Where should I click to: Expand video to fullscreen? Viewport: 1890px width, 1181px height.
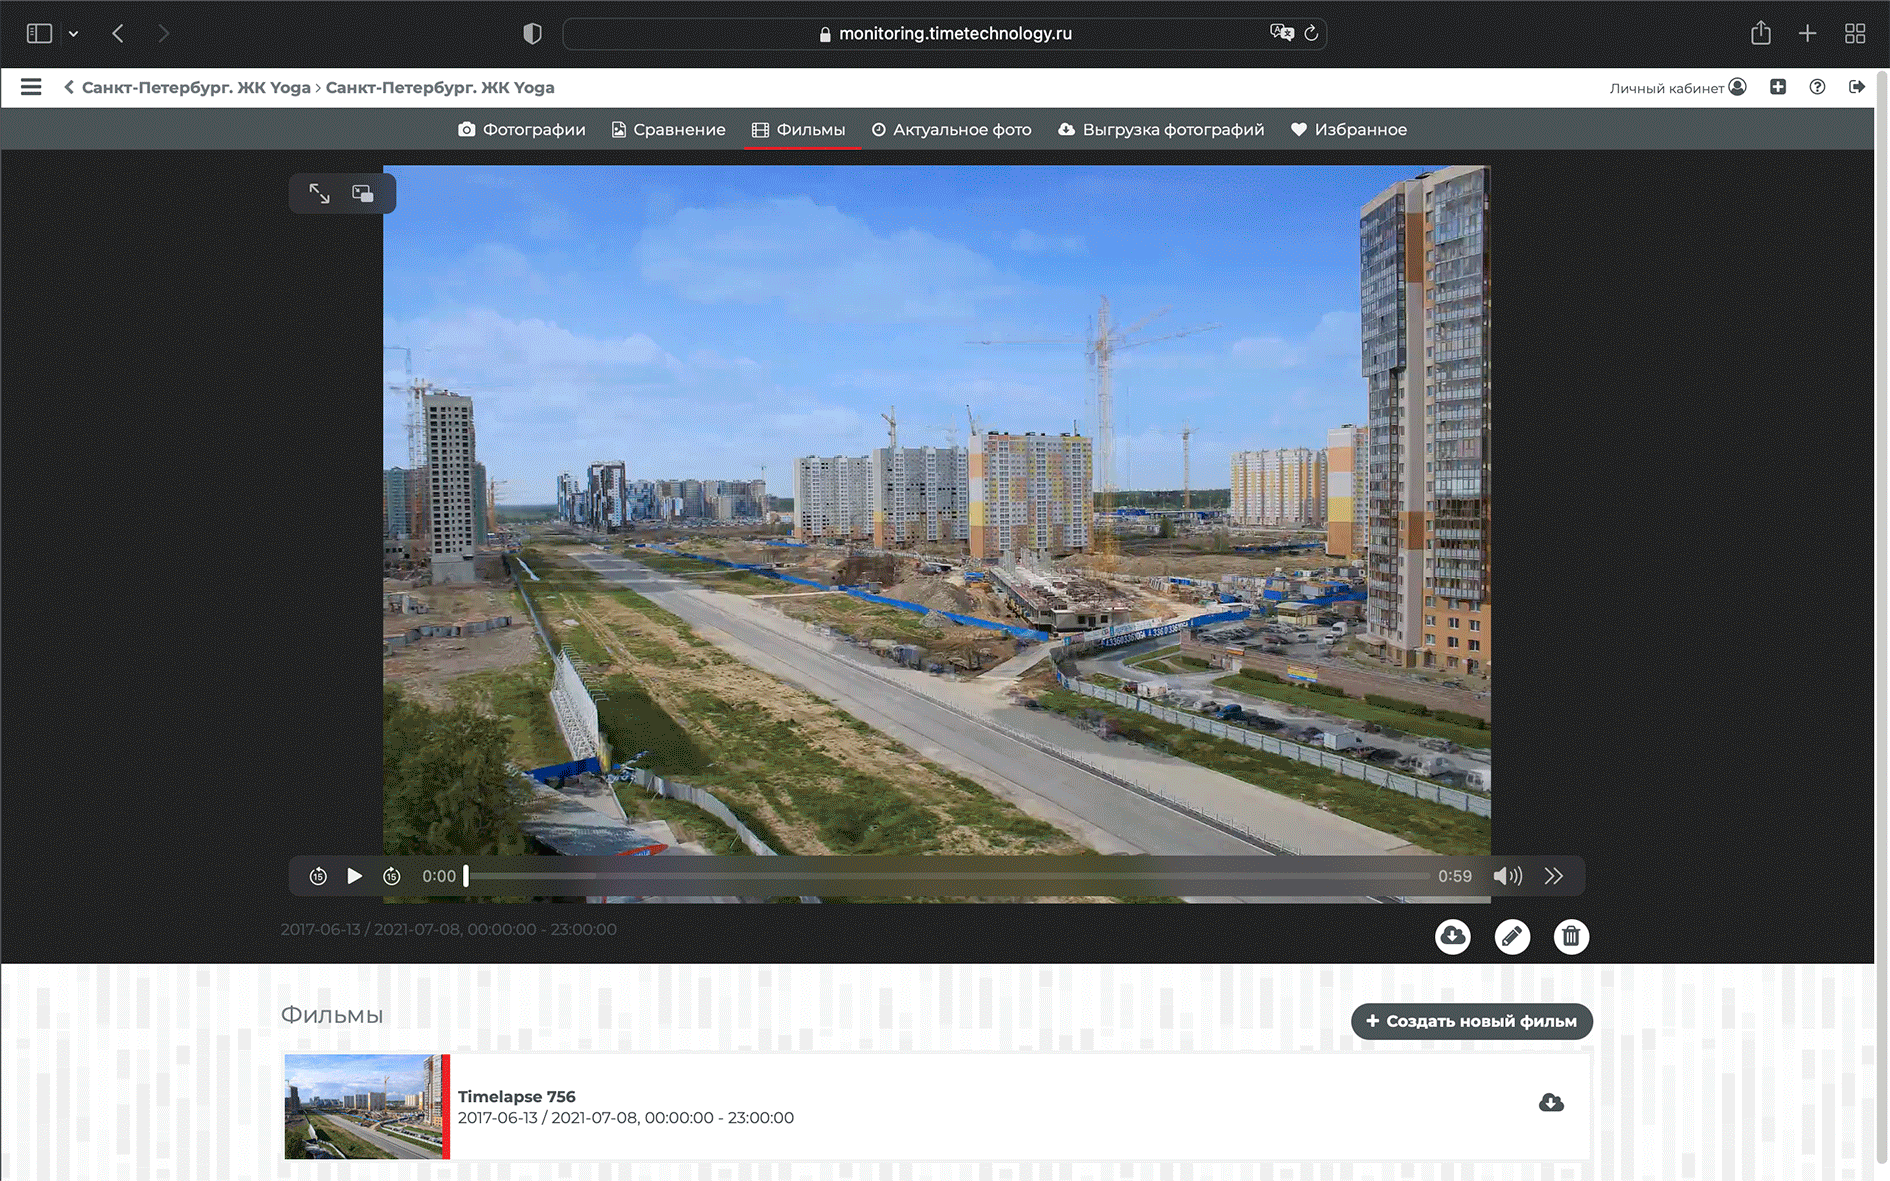click(x=319, y=193)
